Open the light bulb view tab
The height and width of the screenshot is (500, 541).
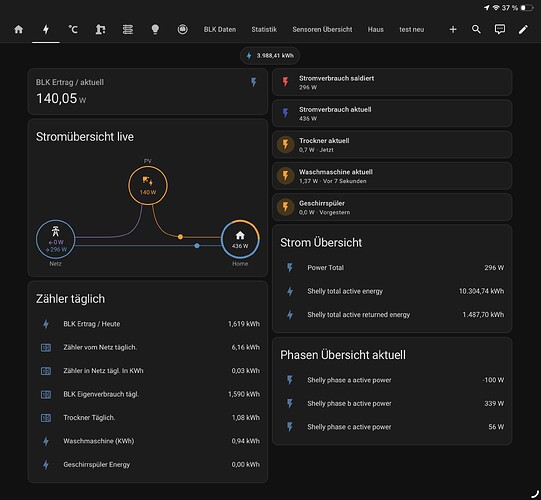coord(155,30)
